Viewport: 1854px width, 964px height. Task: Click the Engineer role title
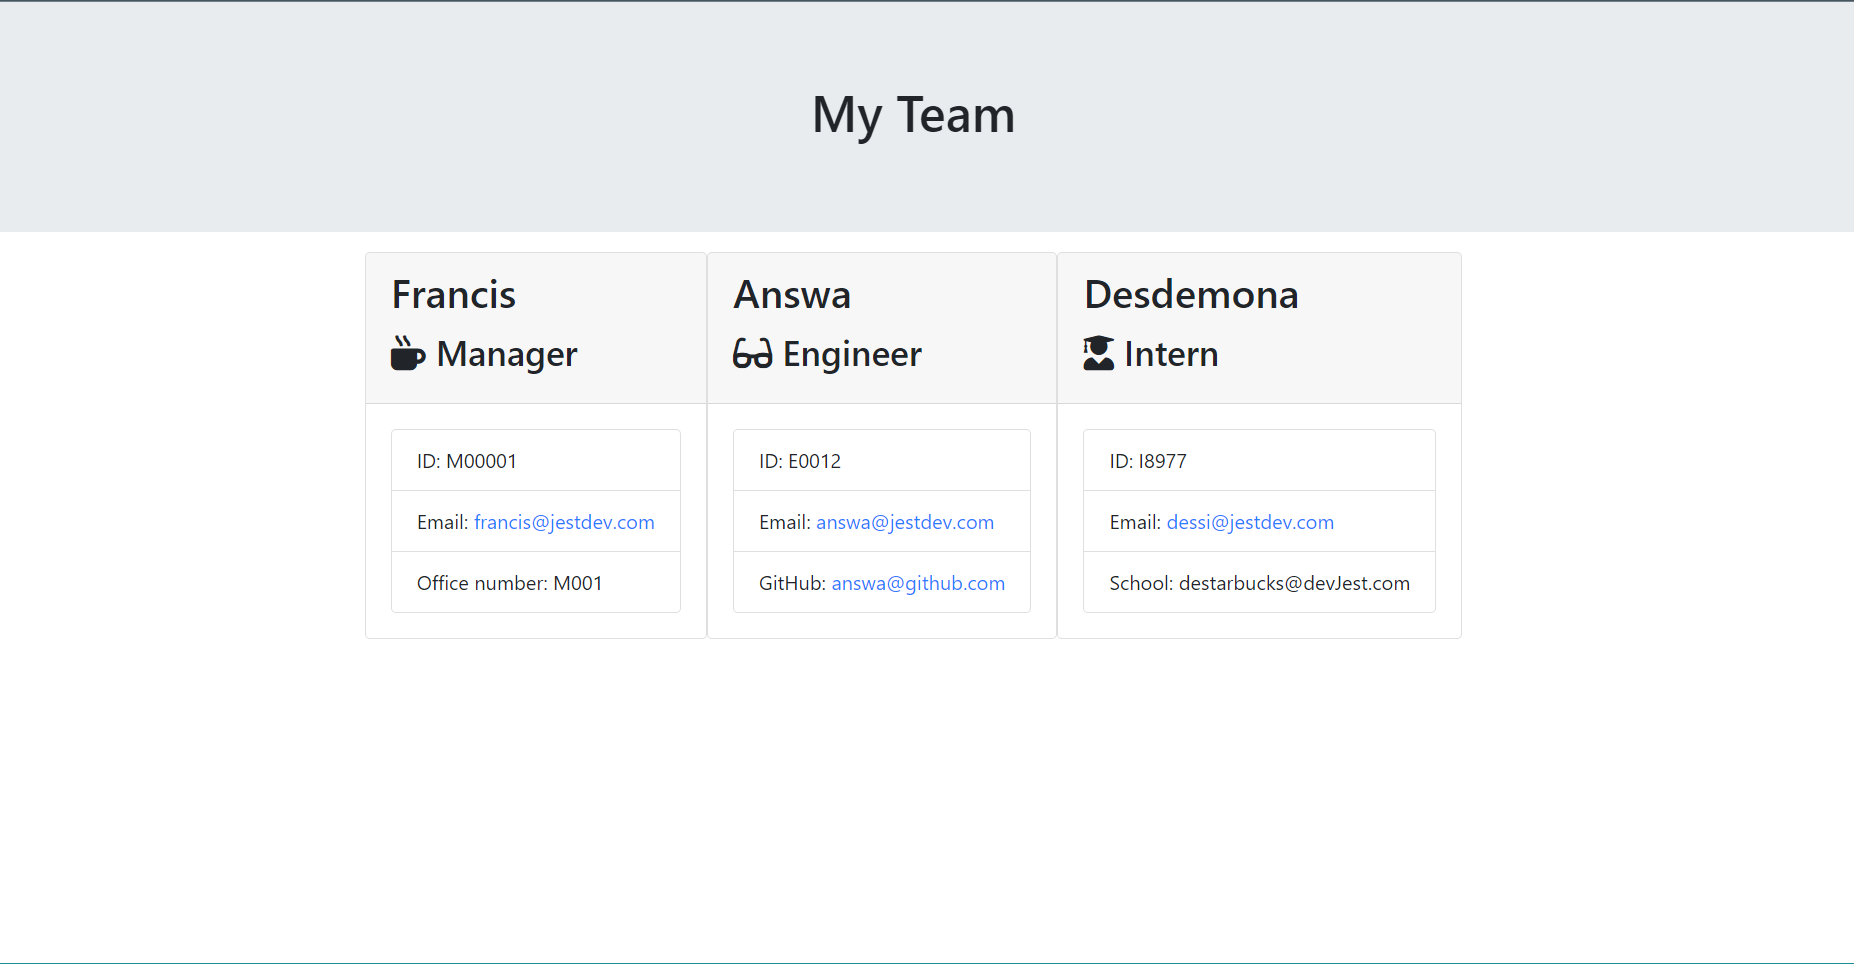point(852,354)
